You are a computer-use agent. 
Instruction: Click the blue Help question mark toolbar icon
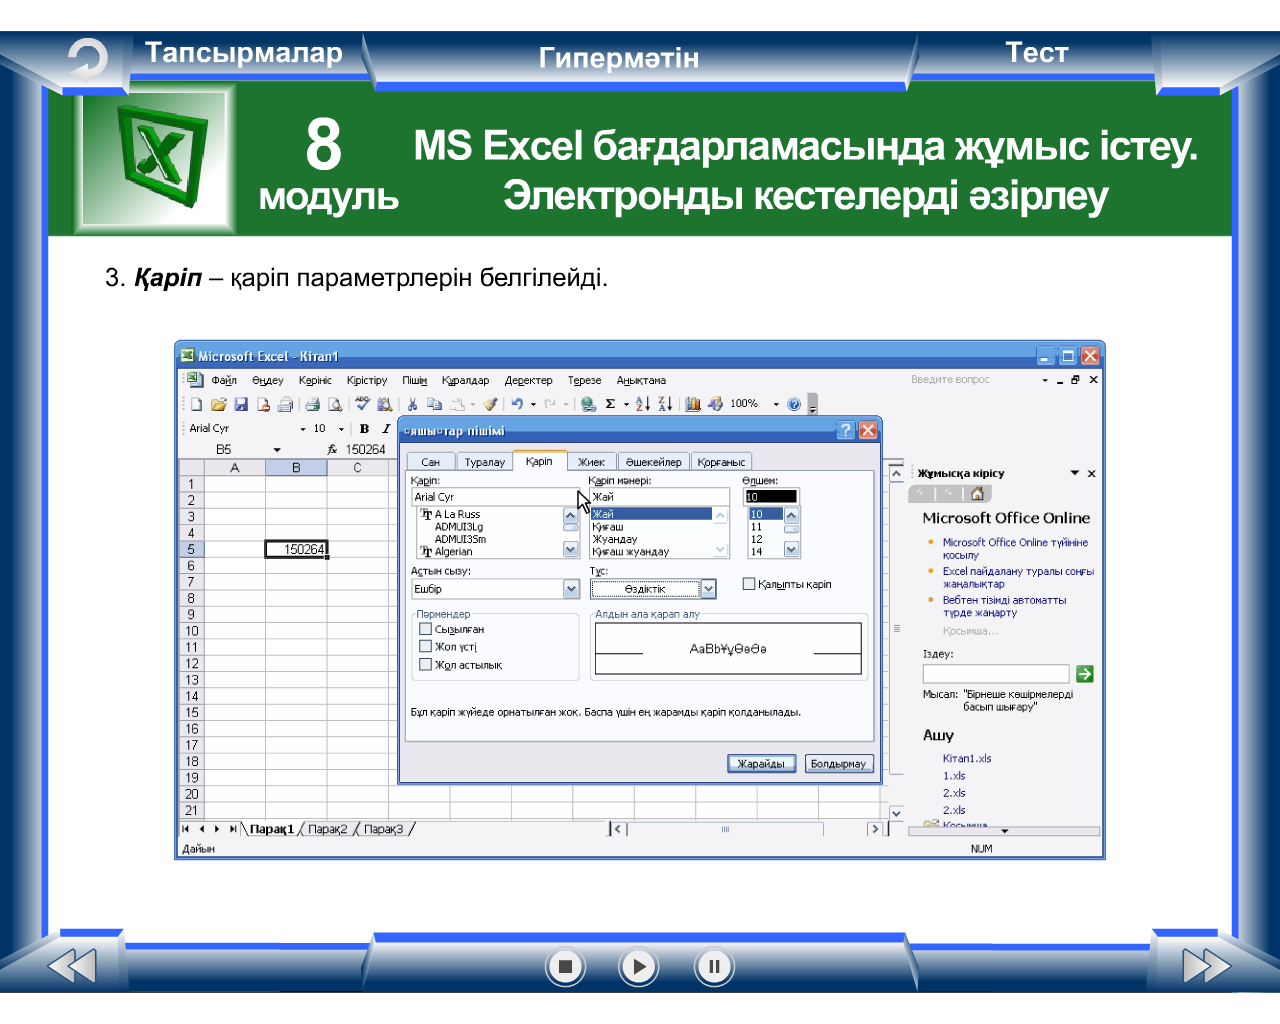[794, 404]
